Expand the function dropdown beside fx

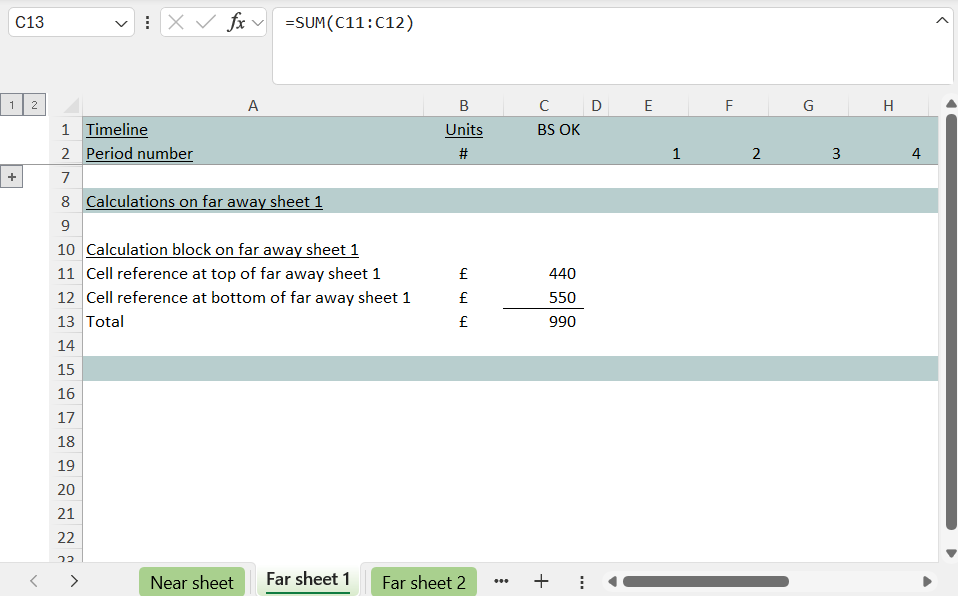coord(257,22)
